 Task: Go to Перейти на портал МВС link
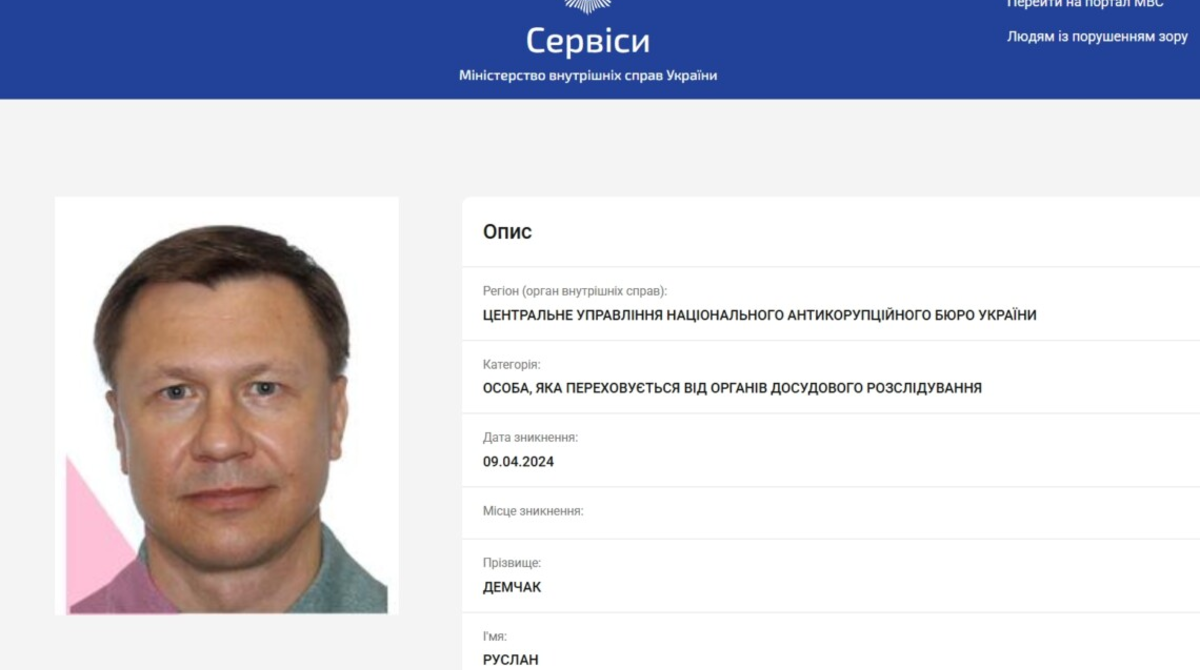coord(1085,4)
